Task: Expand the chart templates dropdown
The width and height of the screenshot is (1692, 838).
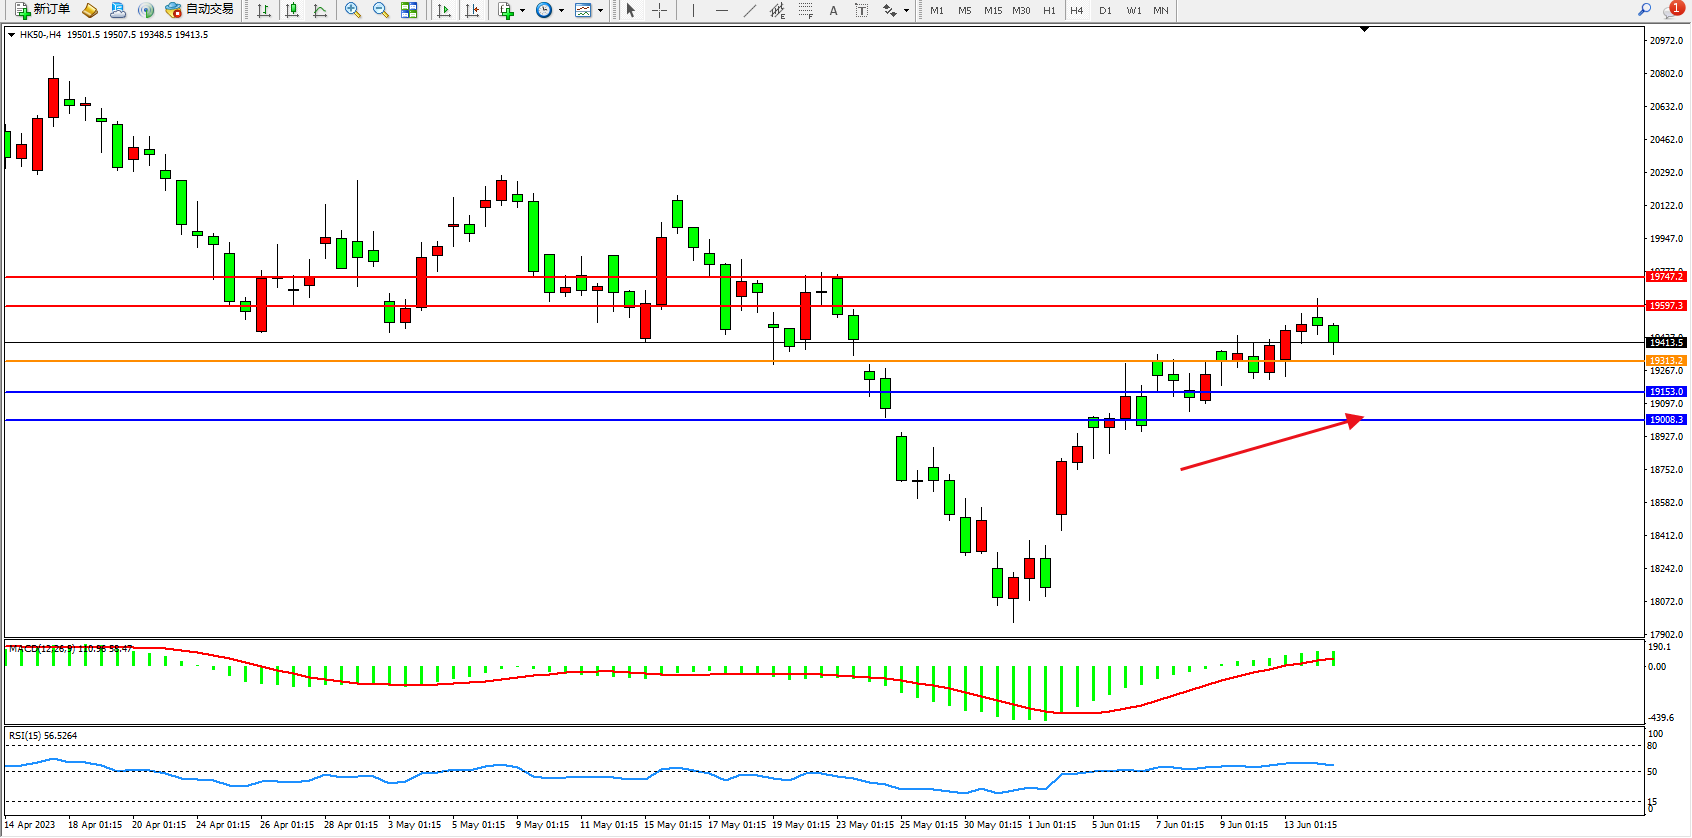Action: [x=600, y=11]
